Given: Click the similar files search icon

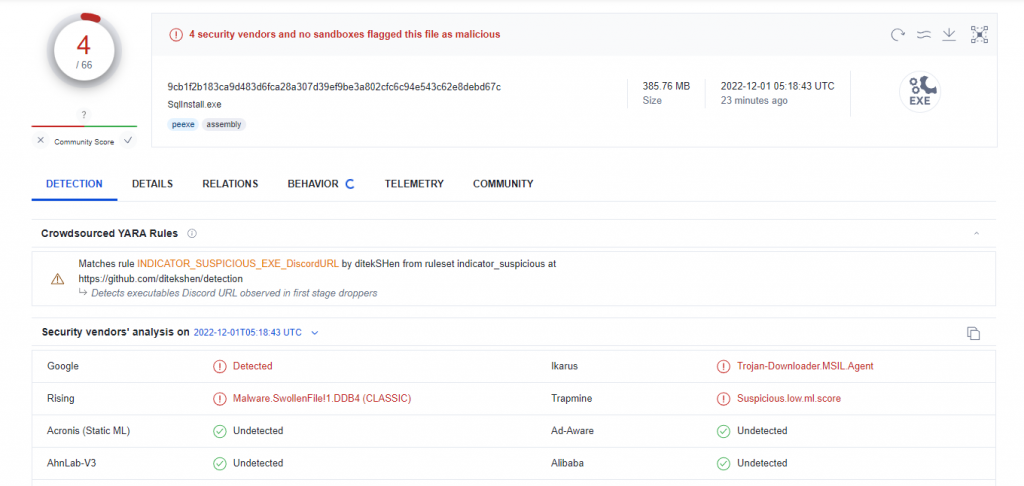Looking at the screenshot, I should 924,35.
